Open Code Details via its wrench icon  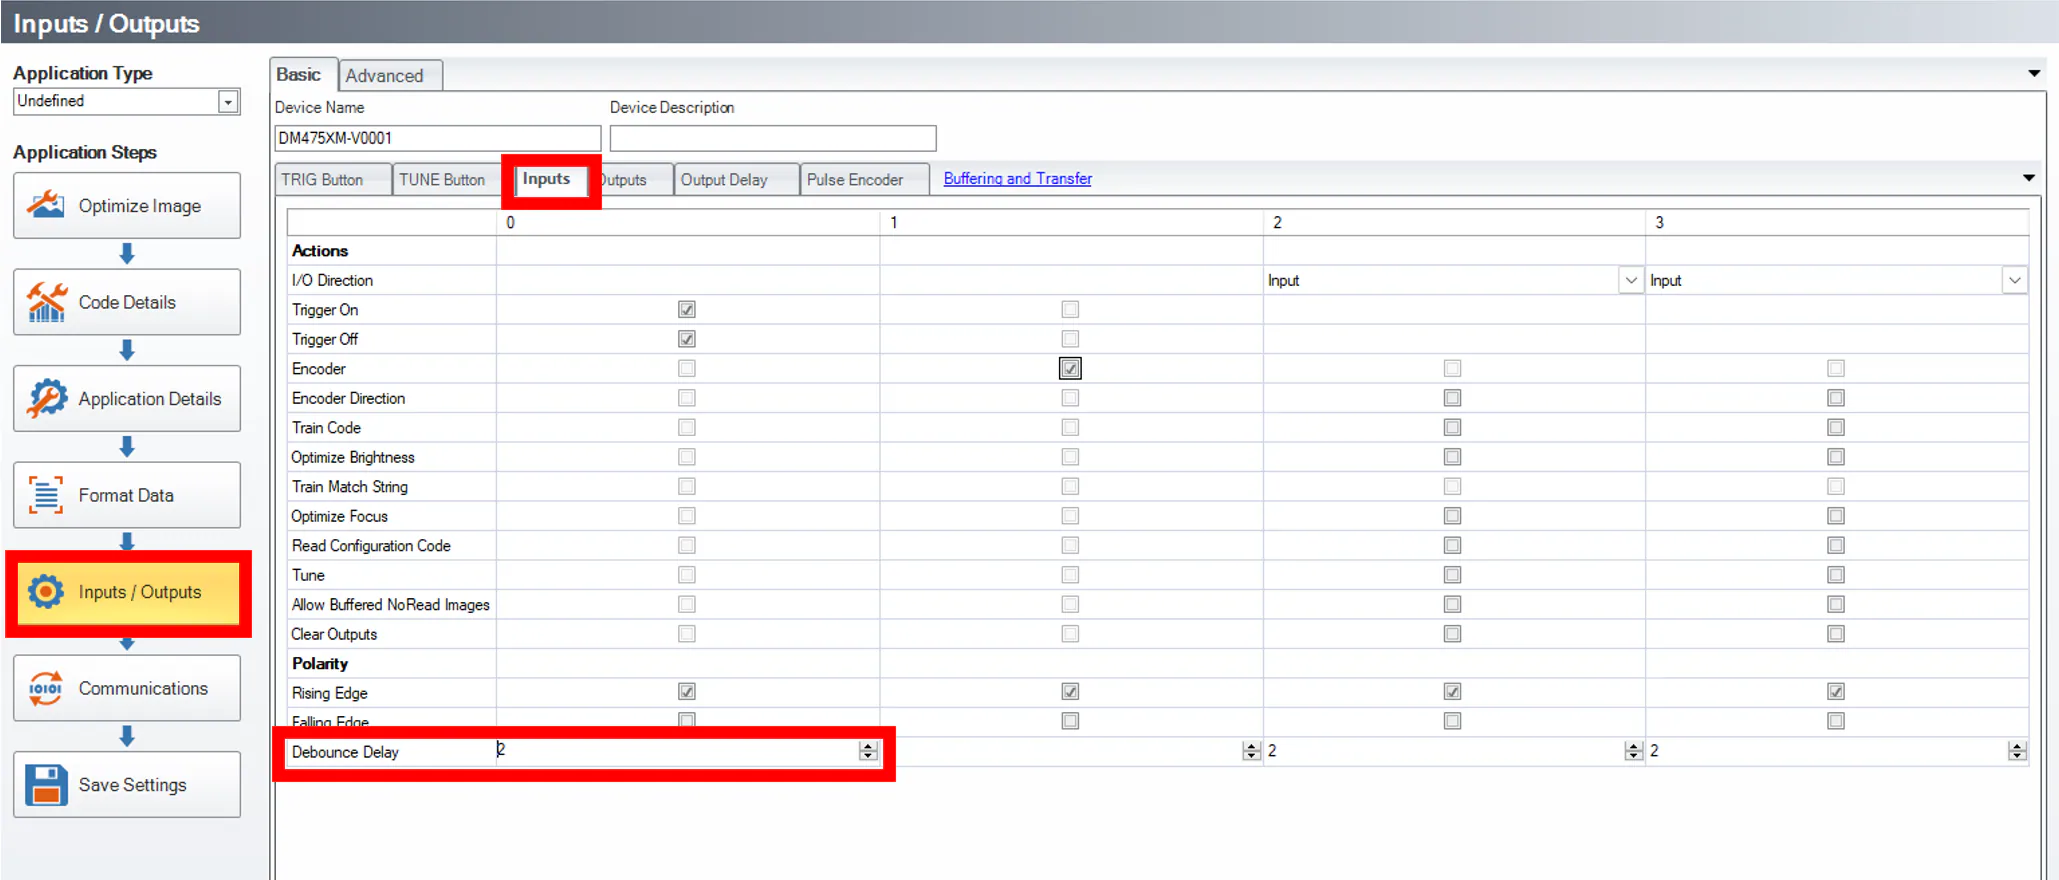(46, 302)
